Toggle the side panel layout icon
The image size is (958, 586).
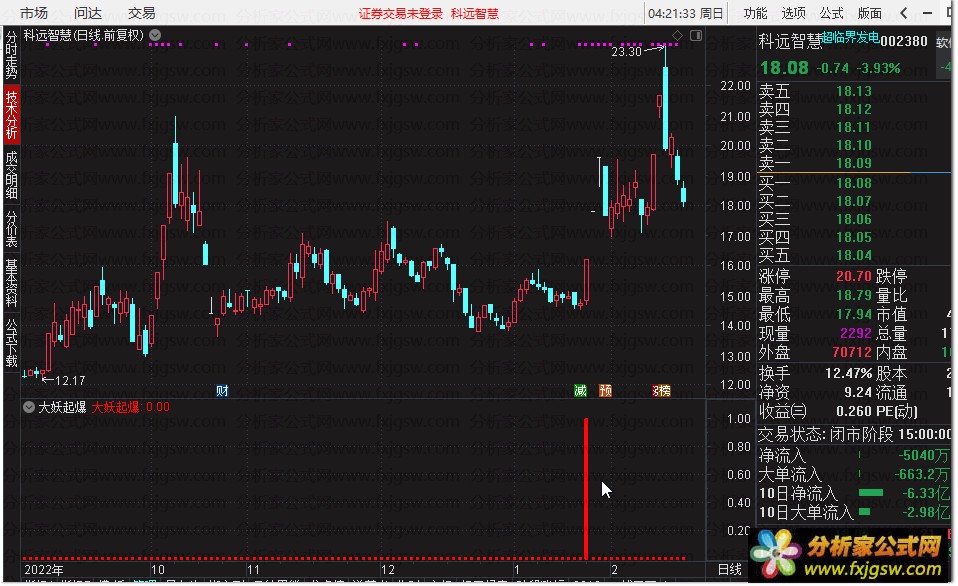696,35
